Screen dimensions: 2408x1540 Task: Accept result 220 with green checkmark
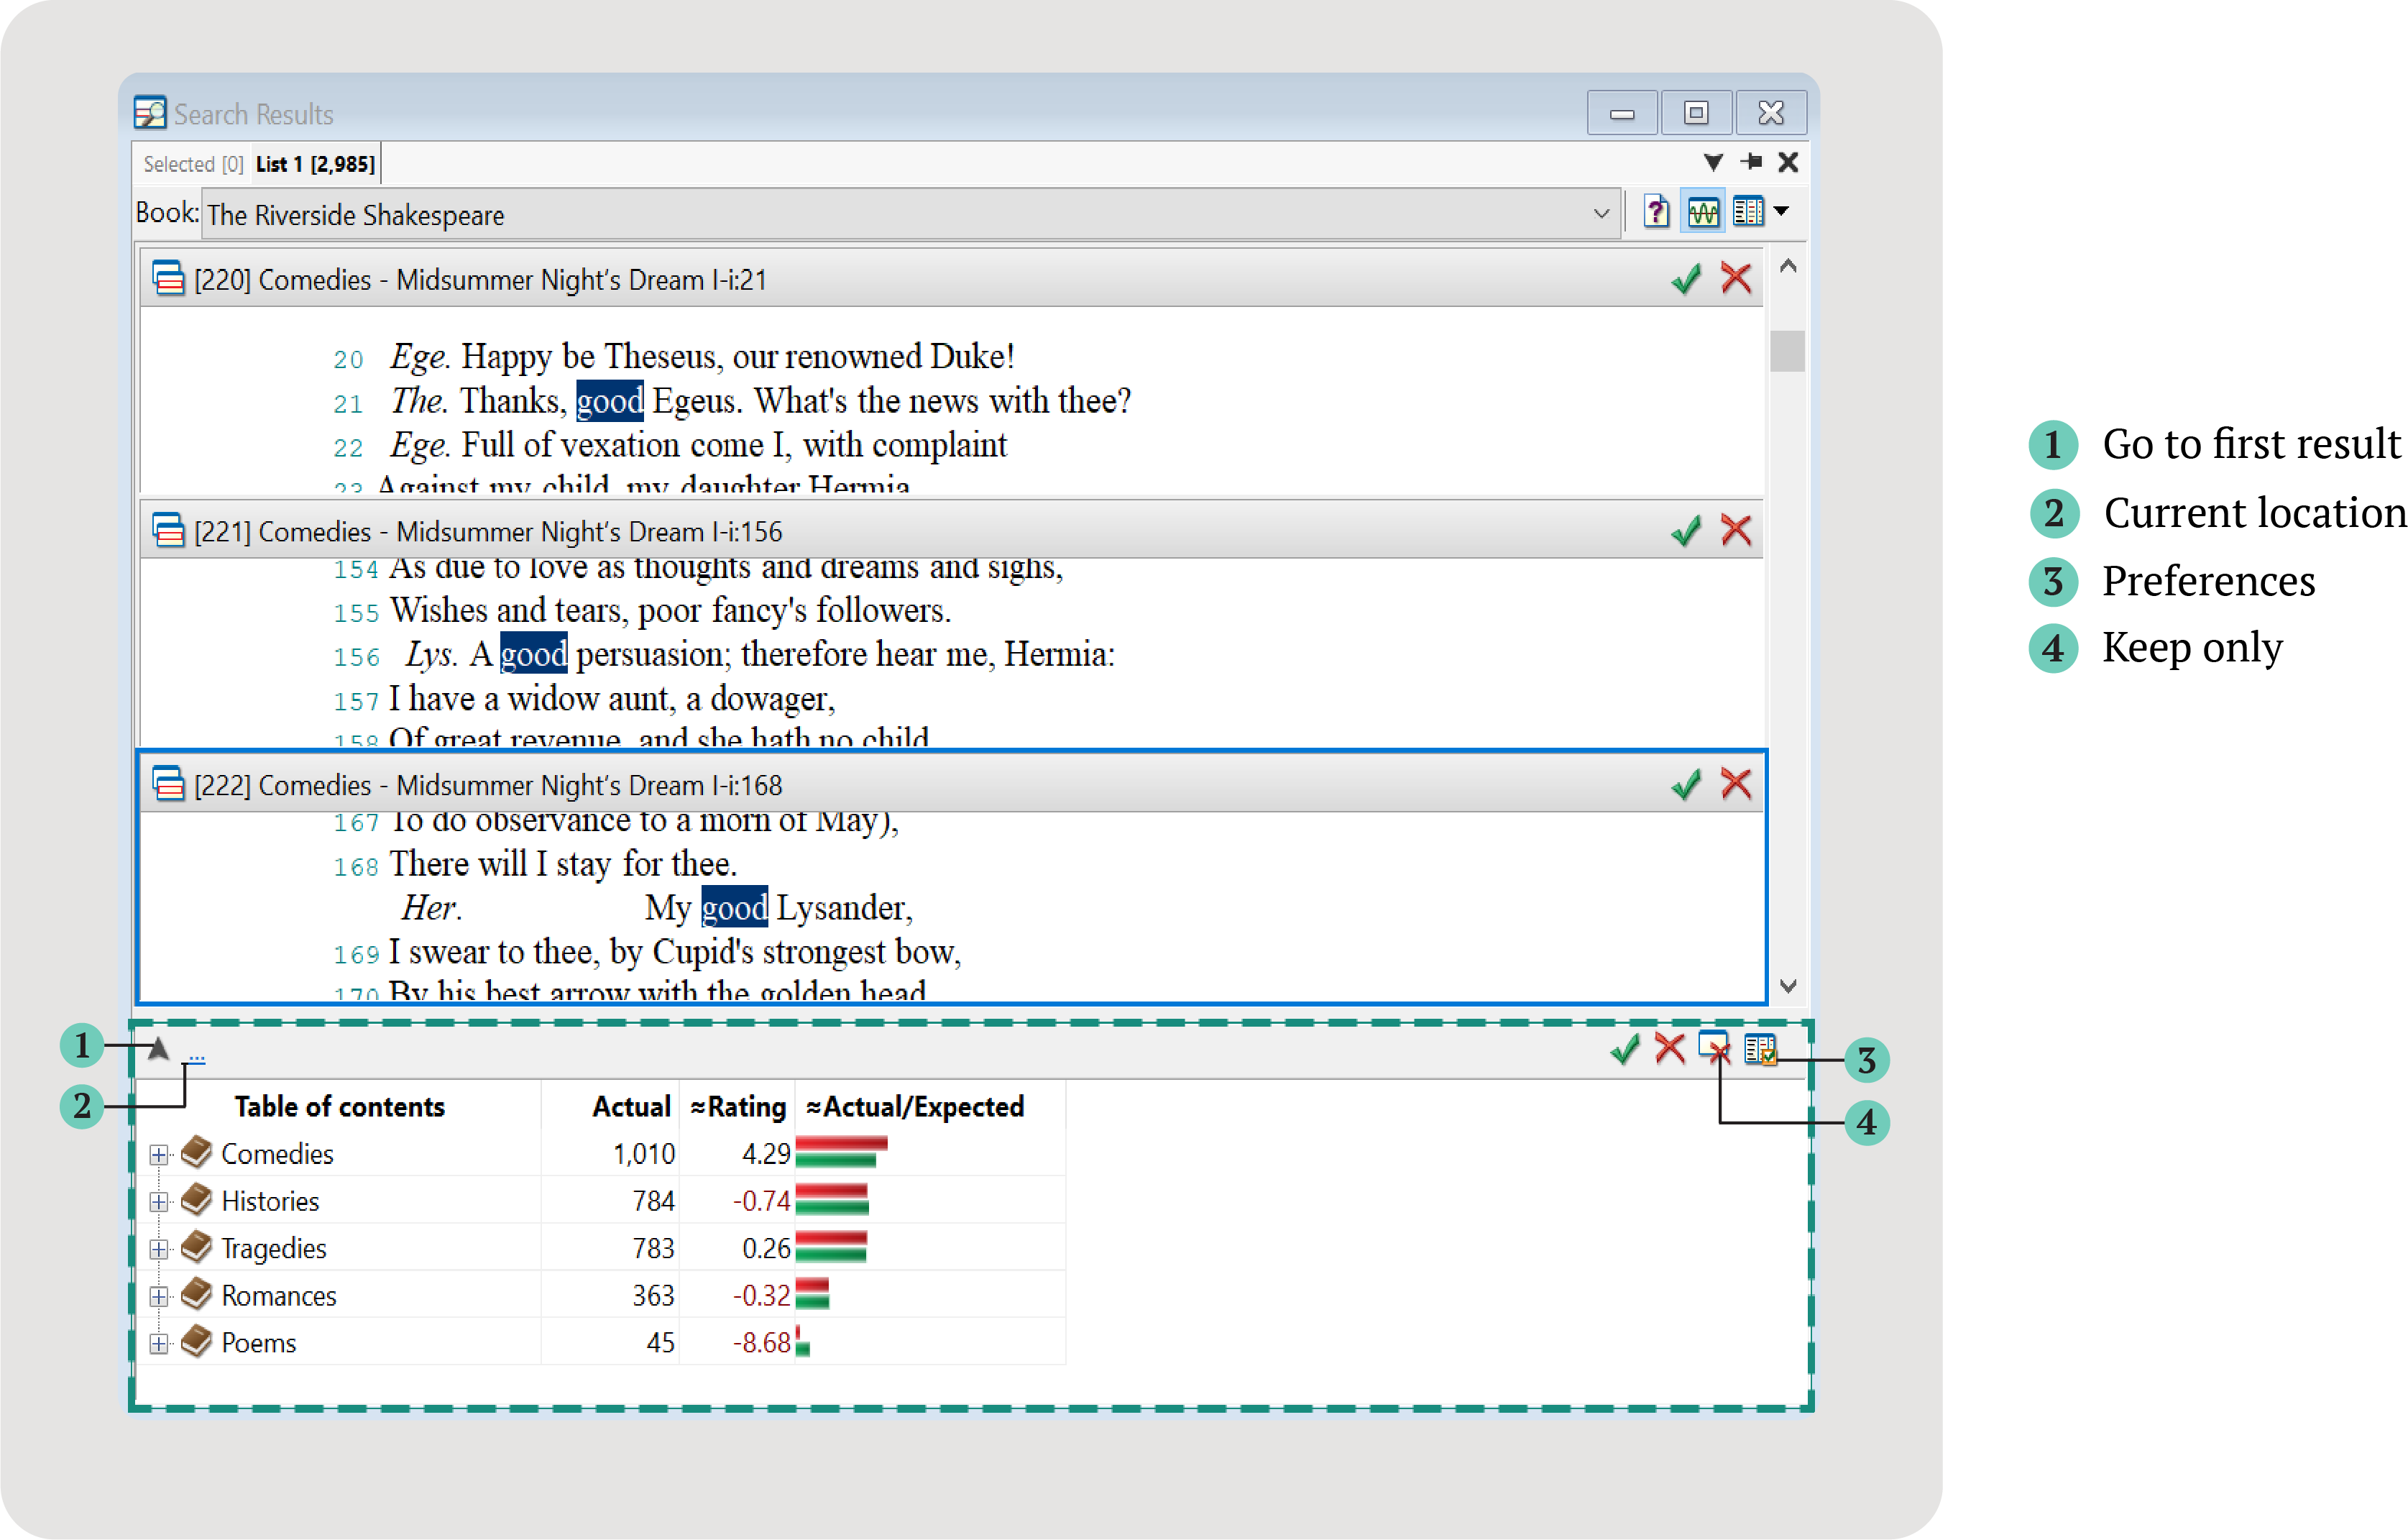coord(1686,279)
